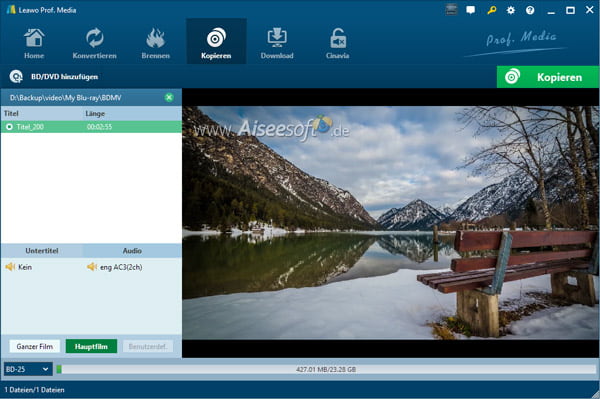Click the BD/DVD hinzufügen disc icon
Screen dimensions: 600x399
point(16,77)
